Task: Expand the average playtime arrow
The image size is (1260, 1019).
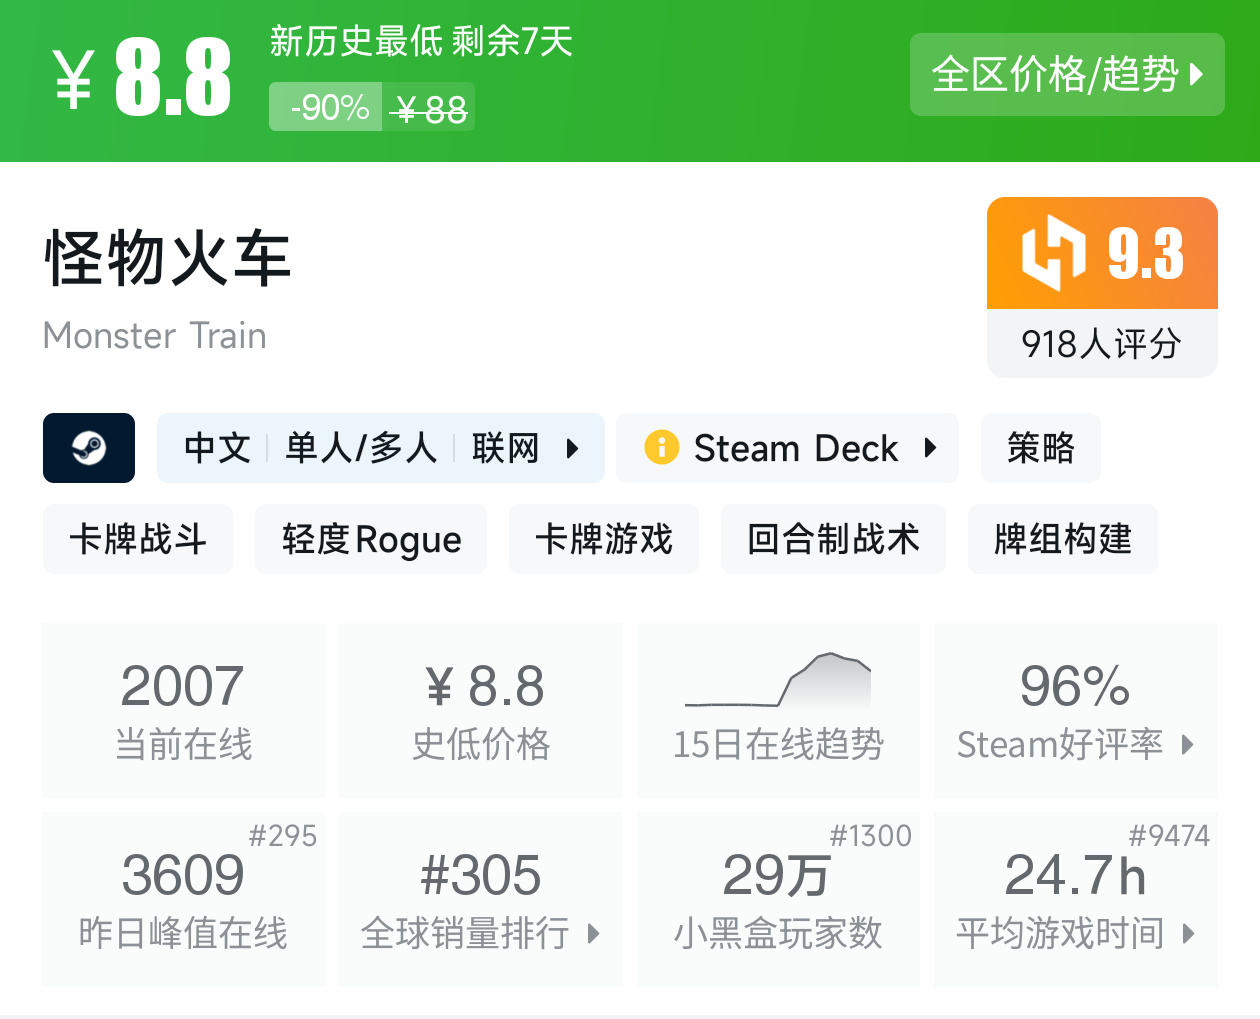Action: [x=1188, y=934]
